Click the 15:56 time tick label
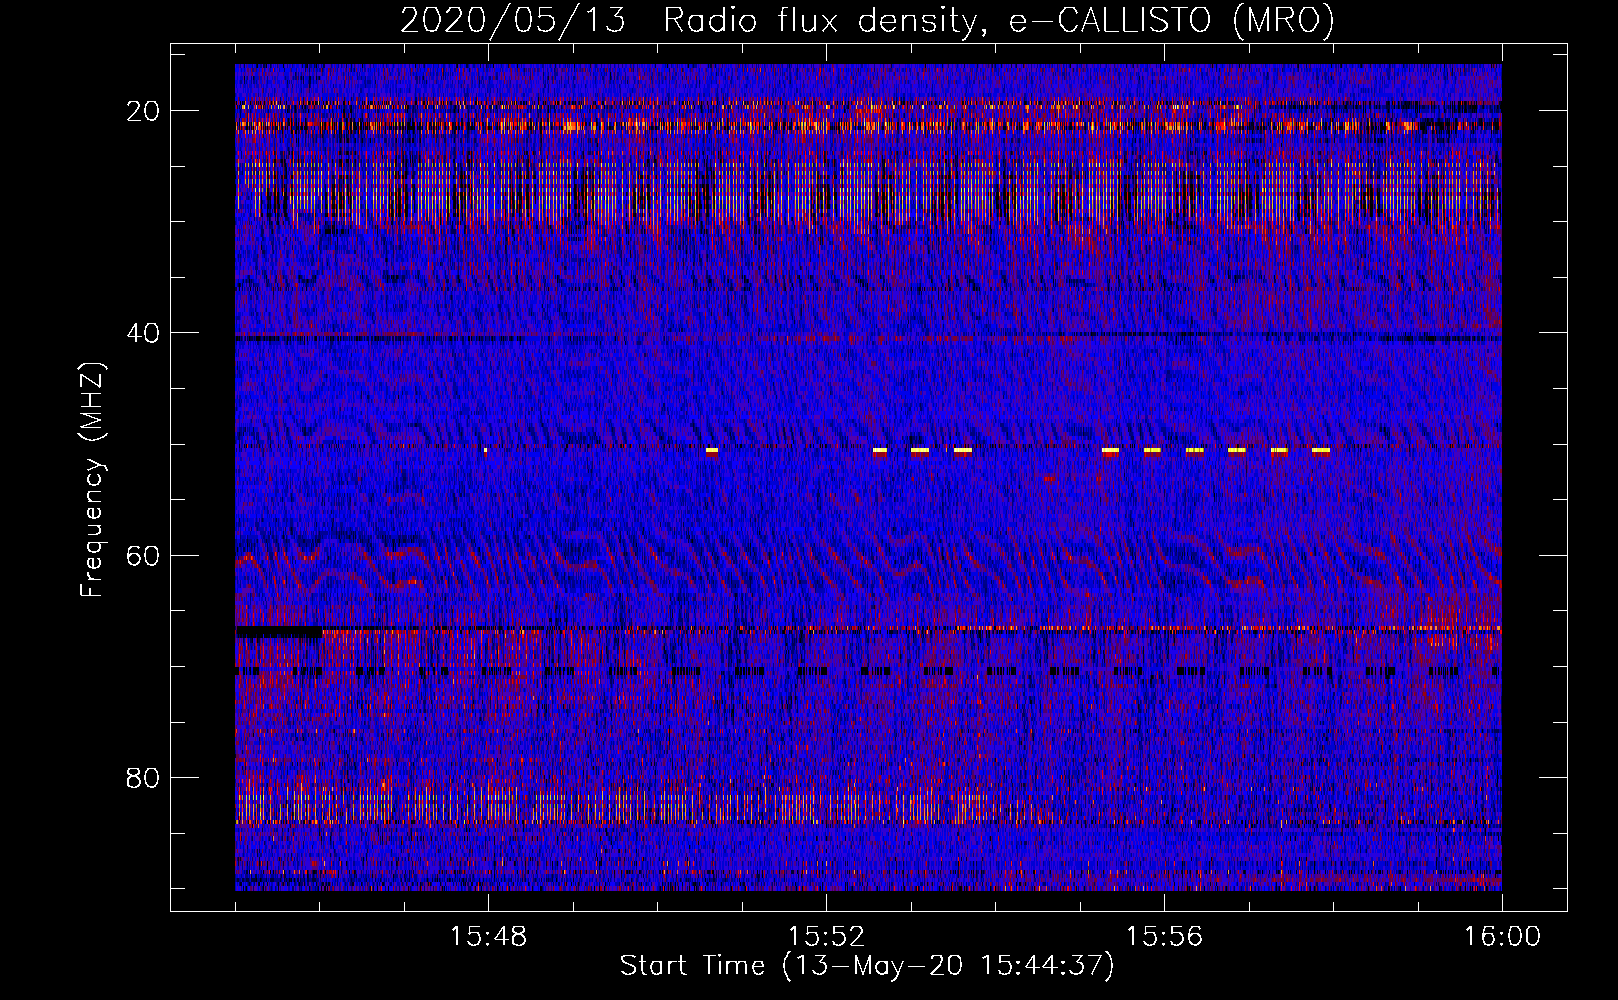 [x=1165, y=937]
